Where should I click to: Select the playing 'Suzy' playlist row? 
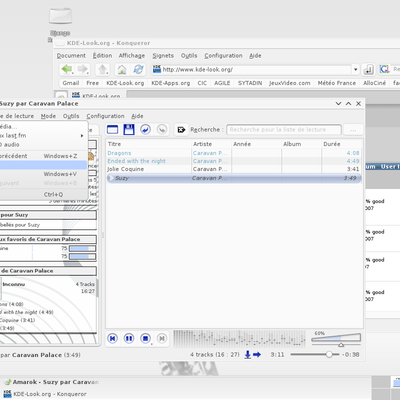[x=234, y=178]
